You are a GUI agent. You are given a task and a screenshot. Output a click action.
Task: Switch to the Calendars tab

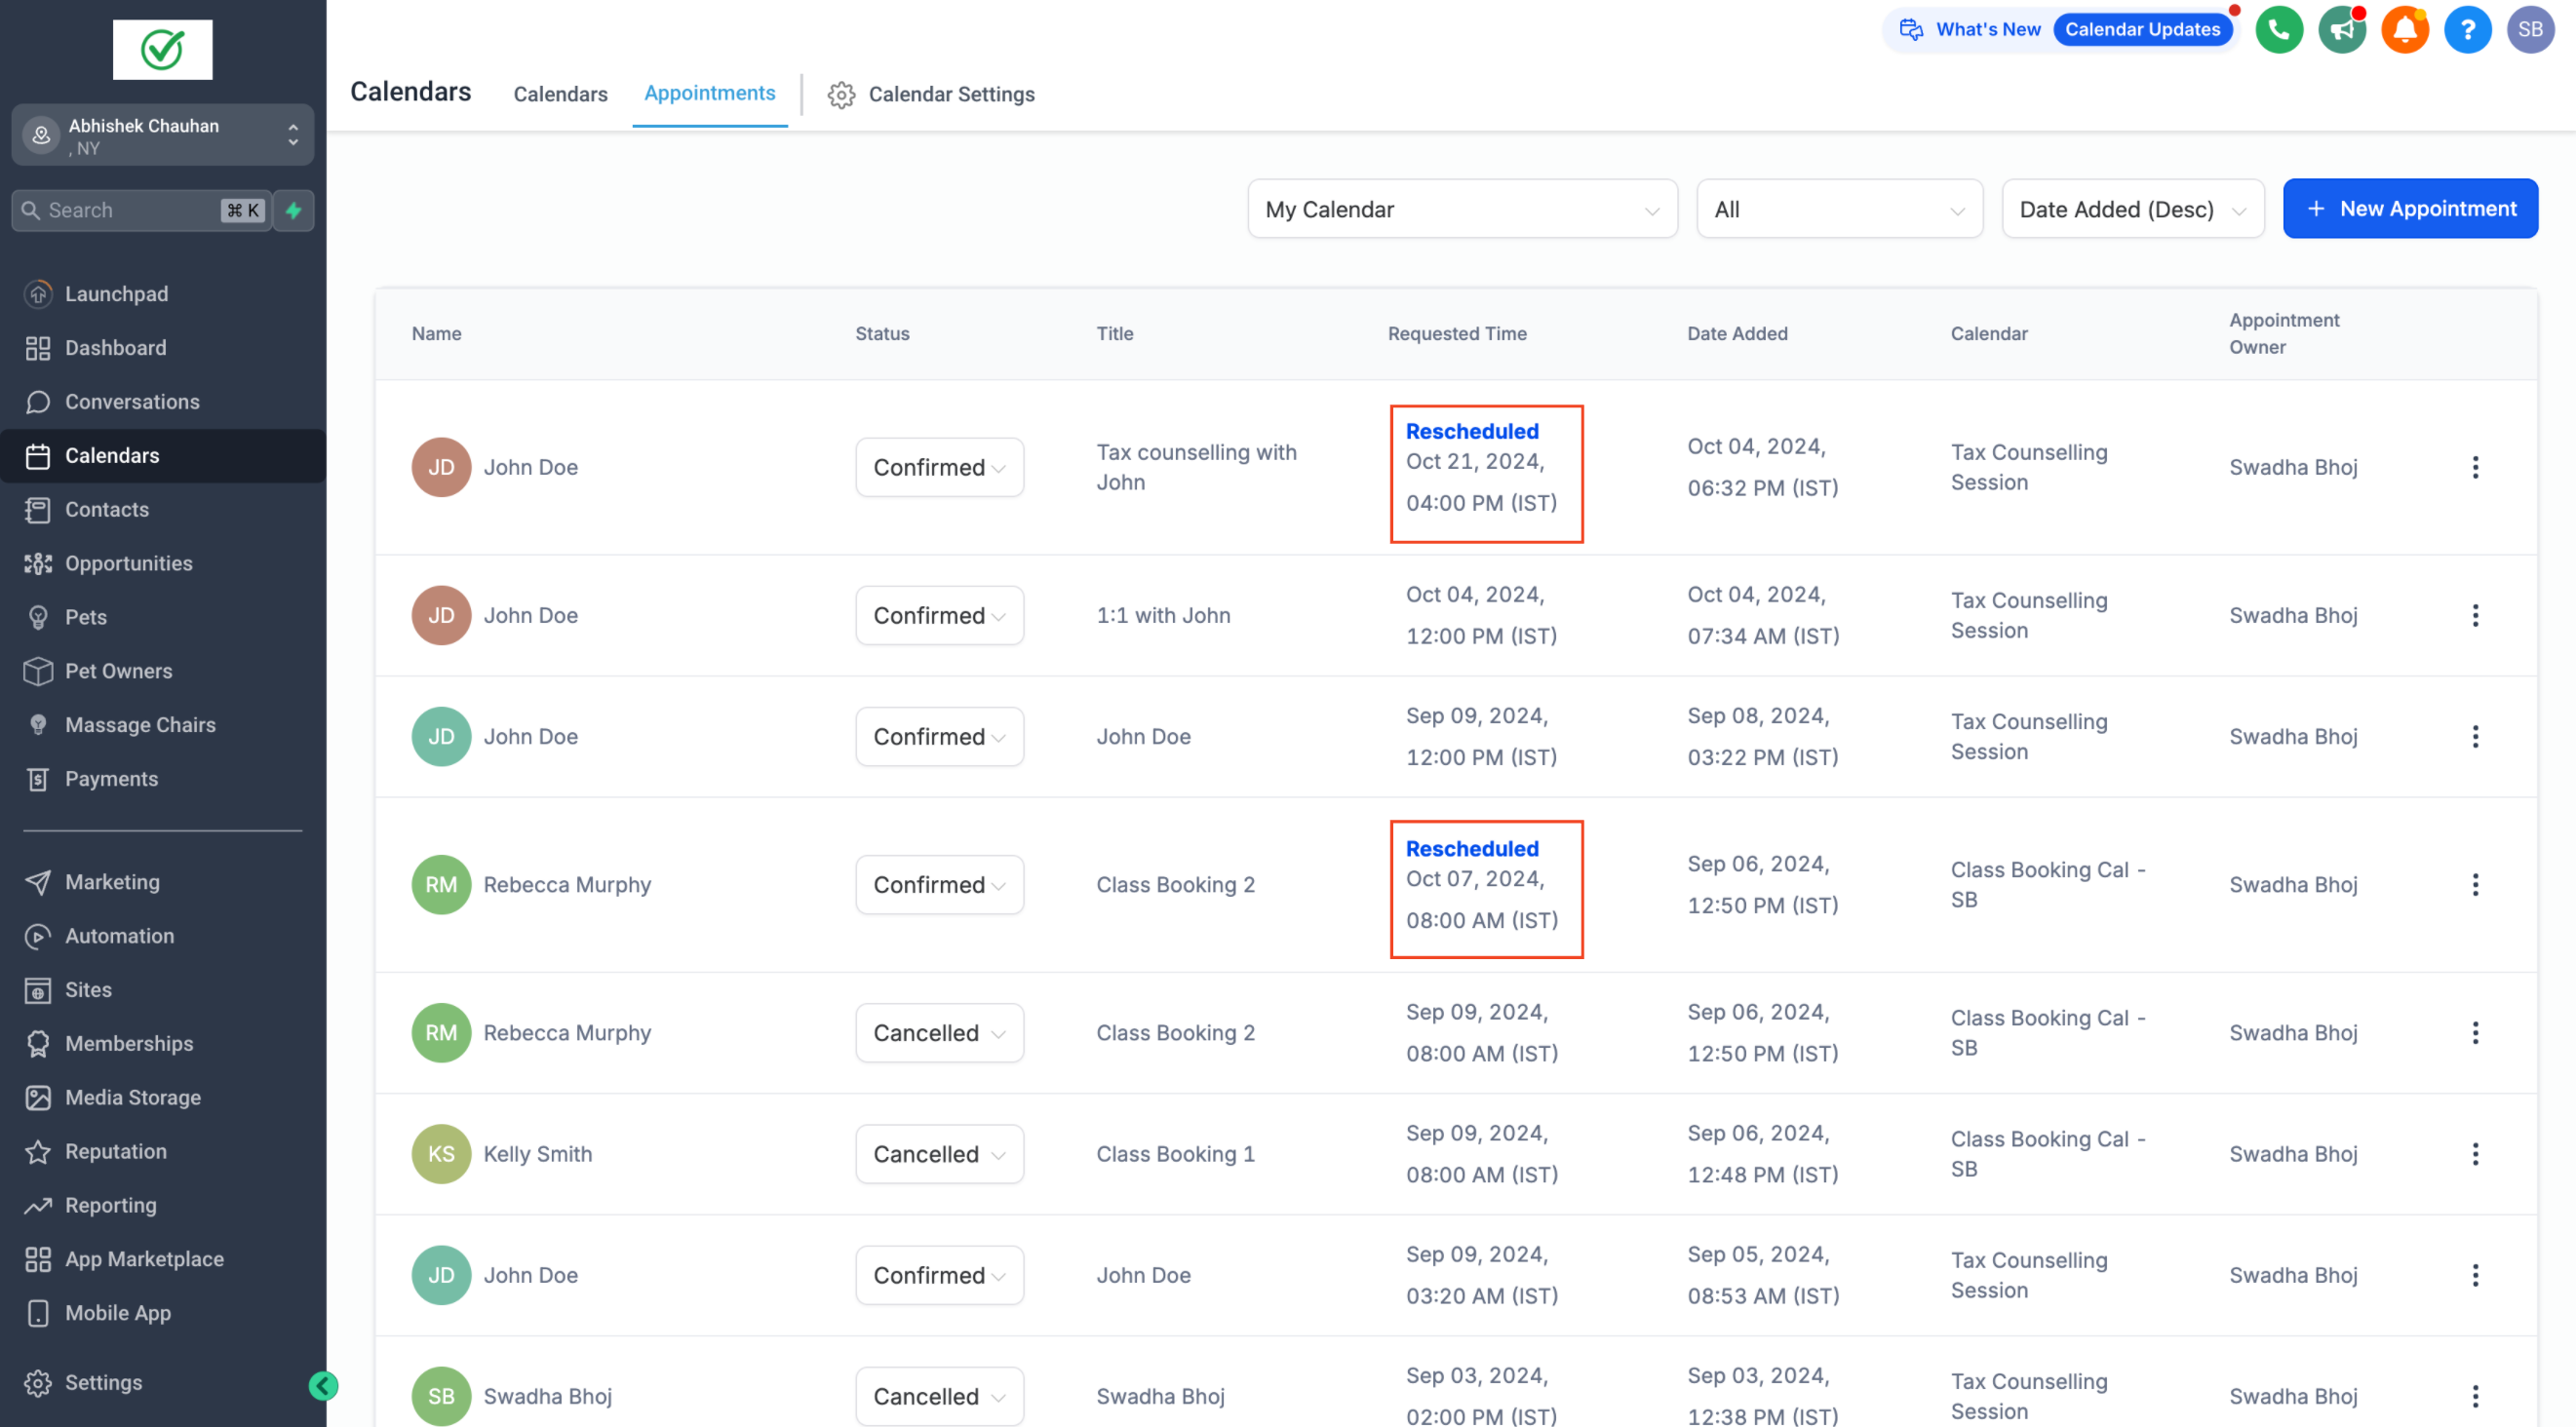560,94
